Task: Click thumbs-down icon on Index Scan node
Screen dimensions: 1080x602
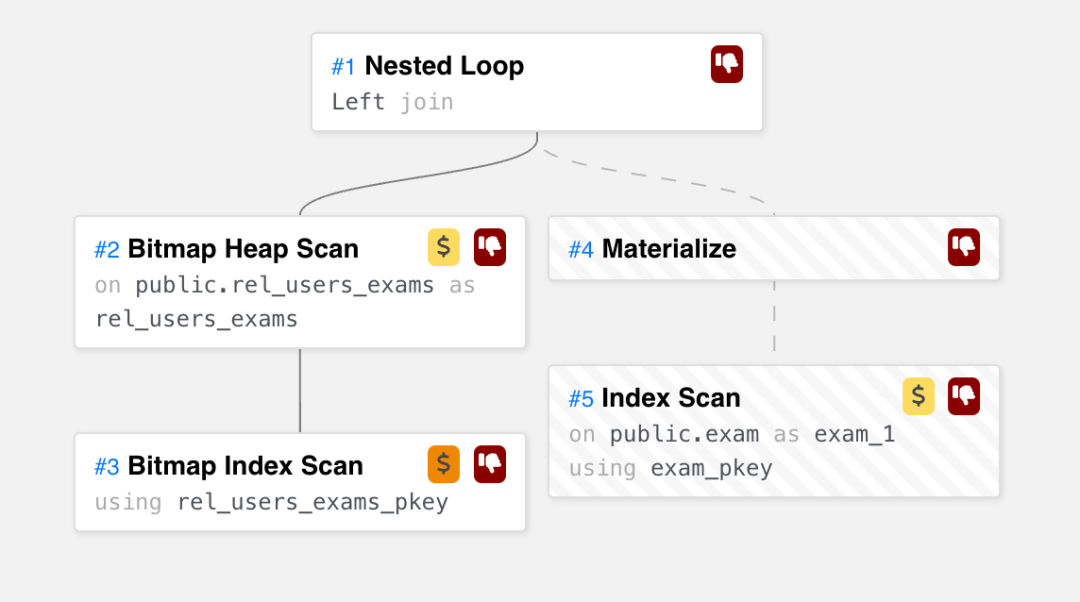Action: pos(964,396)
